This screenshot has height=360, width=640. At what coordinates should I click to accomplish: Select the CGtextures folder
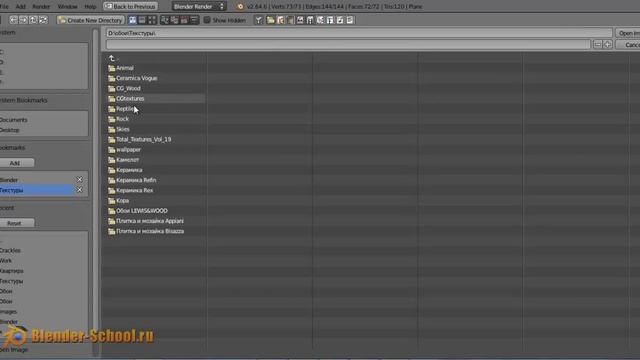click(126, 98)
